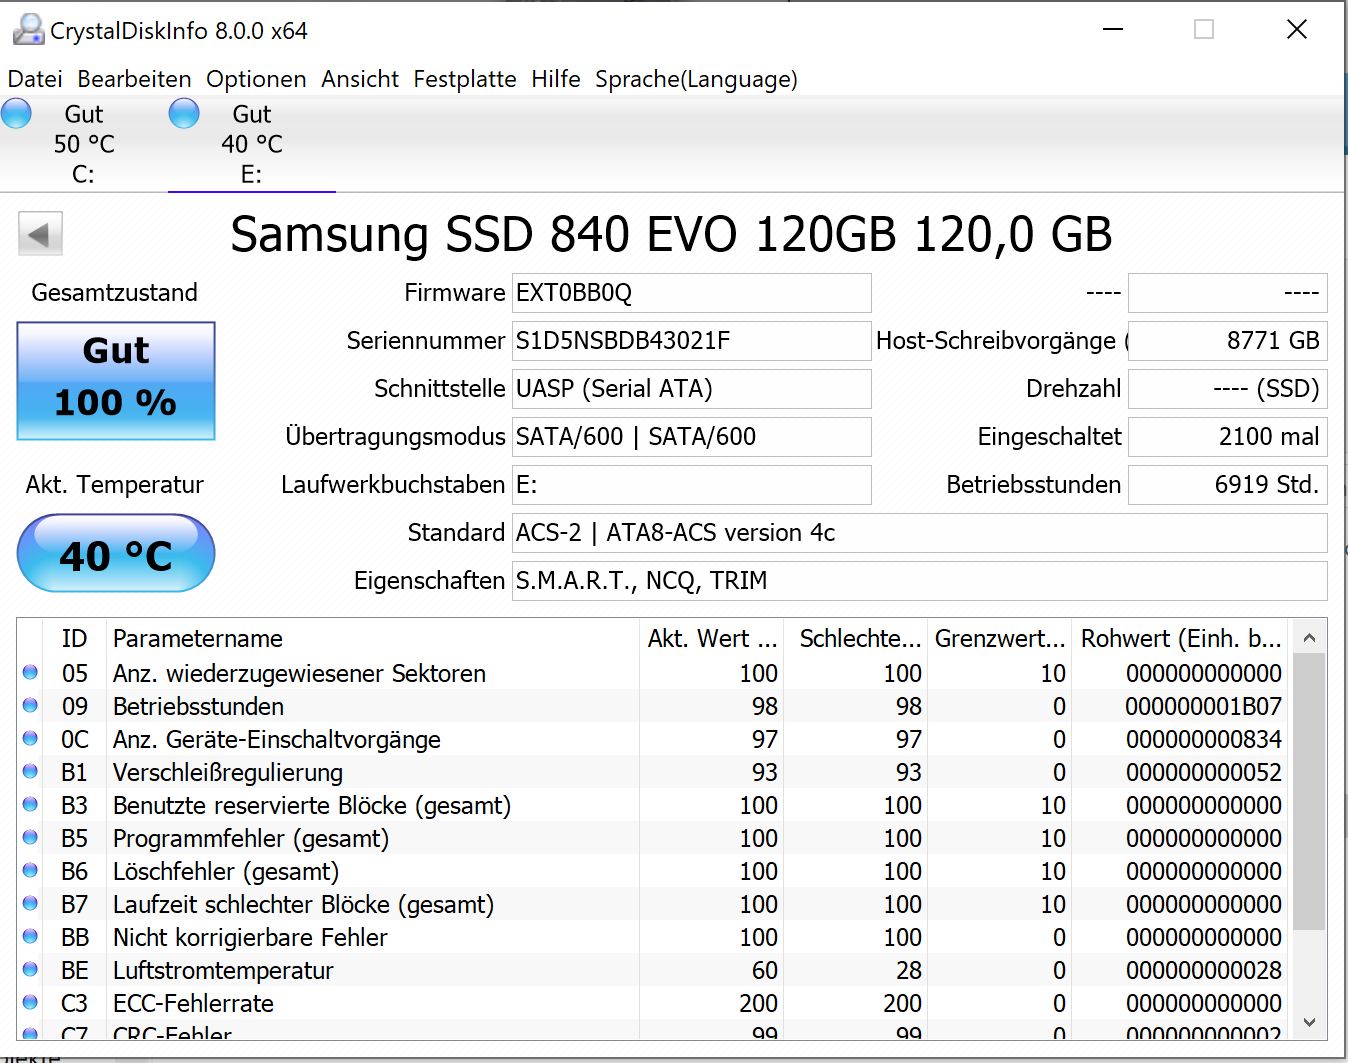Click status dot of row C3 ECC-Fehlerrate

click(30, 1003)
